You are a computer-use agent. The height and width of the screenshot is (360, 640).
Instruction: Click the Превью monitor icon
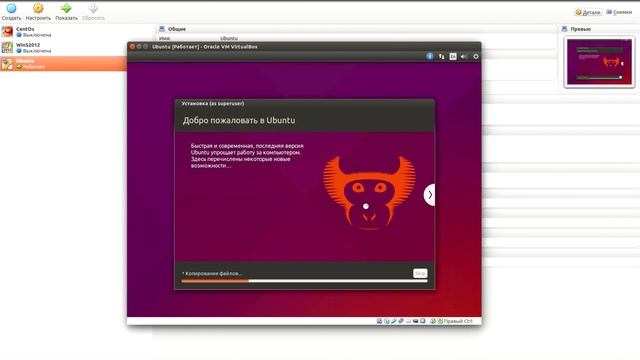coord(564,29)
